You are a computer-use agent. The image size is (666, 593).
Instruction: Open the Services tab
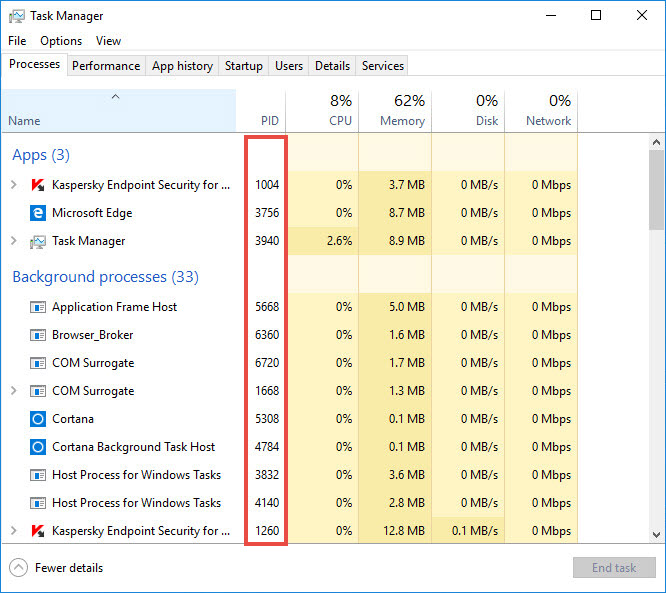[382, 66]
